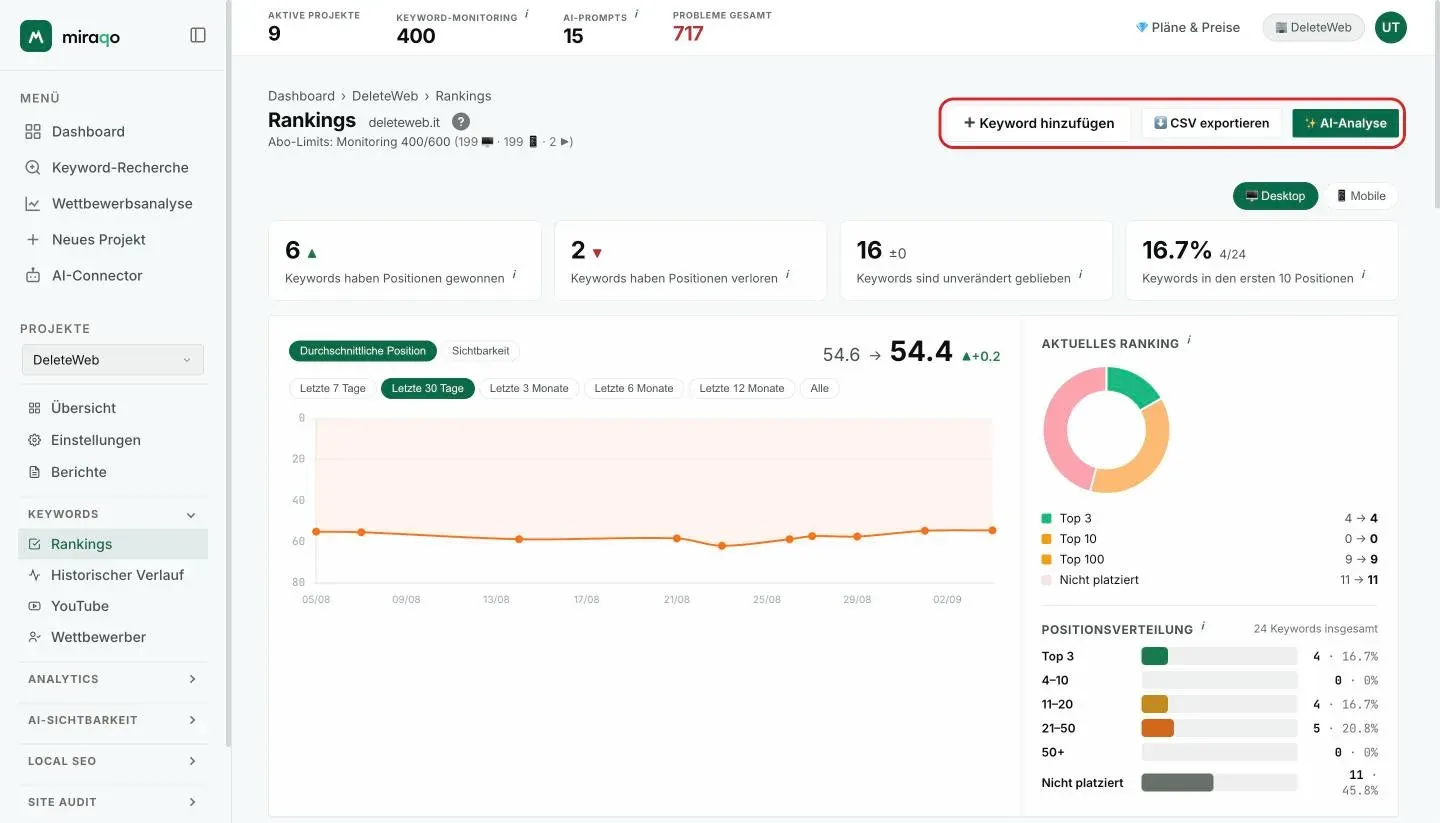Click the Wettbewerber person icon
Viewport: 1440px width, 823px height.
35,637
